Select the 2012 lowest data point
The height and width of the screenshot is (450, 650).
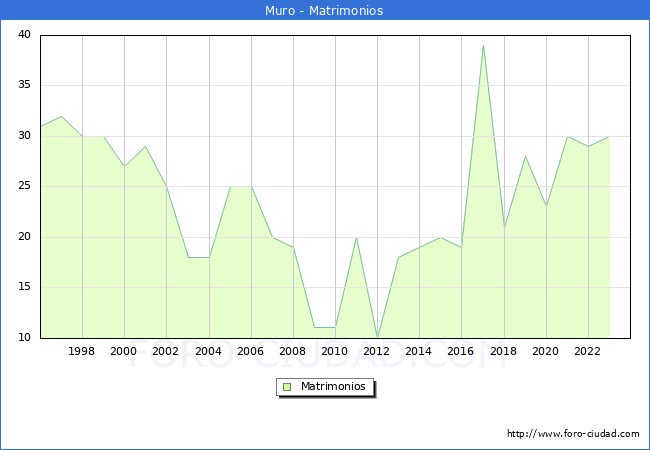point(377,337)
